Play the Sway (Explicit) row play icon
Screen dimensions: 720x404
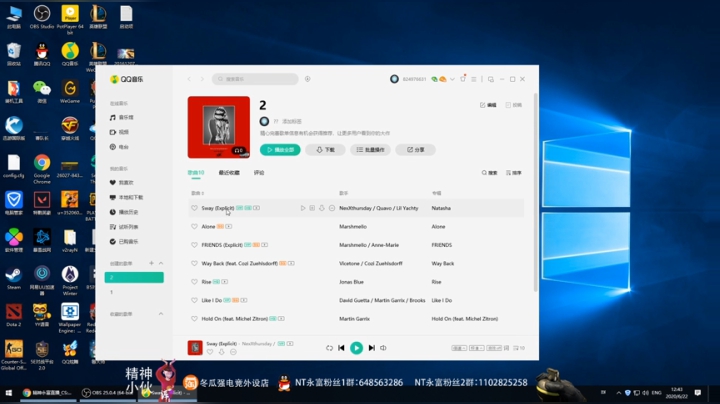pyautogui.click(x=303, y=208)
